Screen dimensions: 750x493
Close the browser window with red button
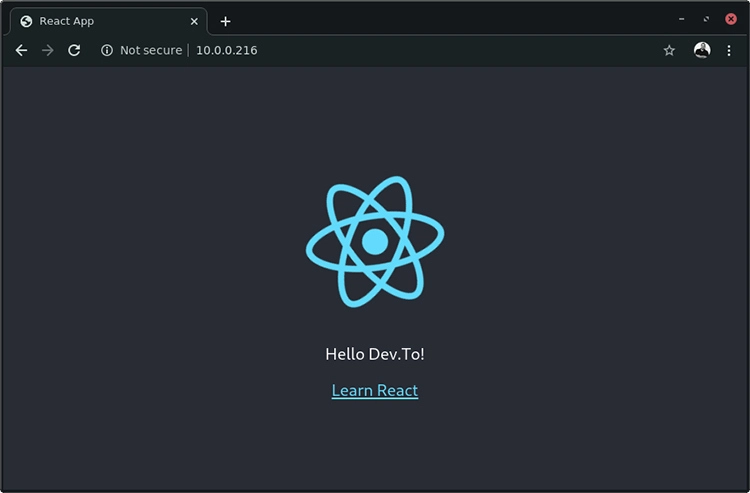coord(730,19)
